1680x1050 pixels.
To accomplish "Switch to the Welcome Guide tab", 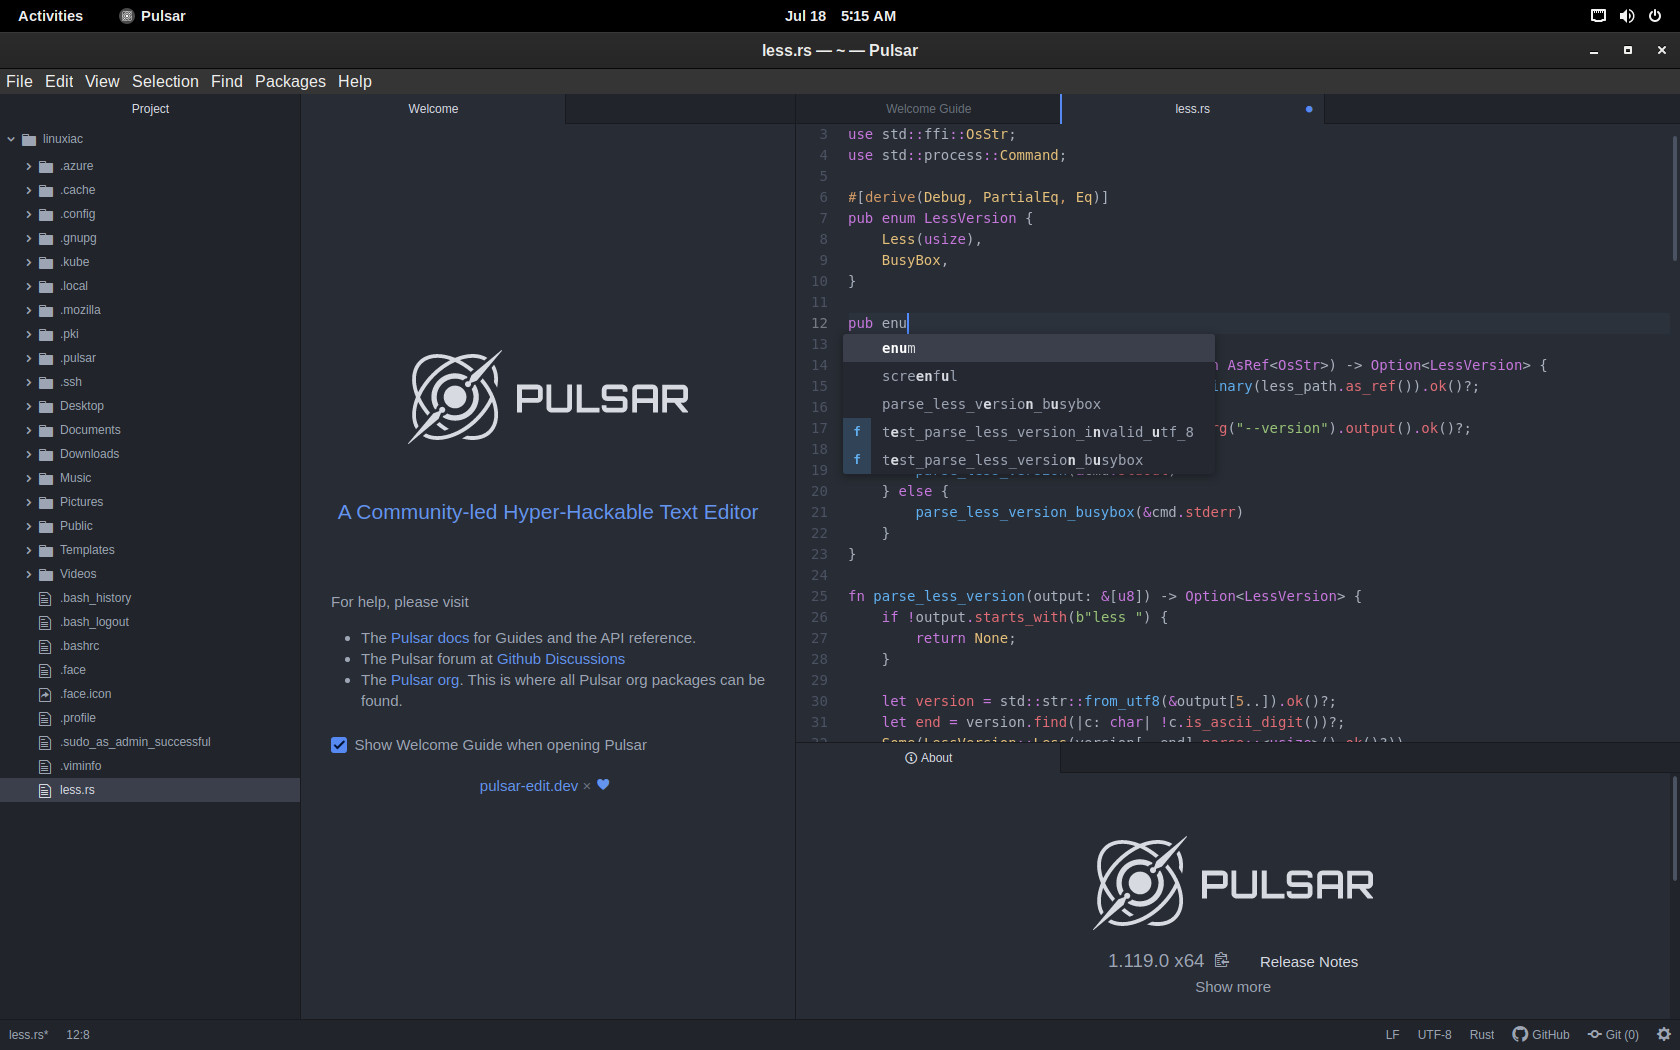I will coord(928,109).
